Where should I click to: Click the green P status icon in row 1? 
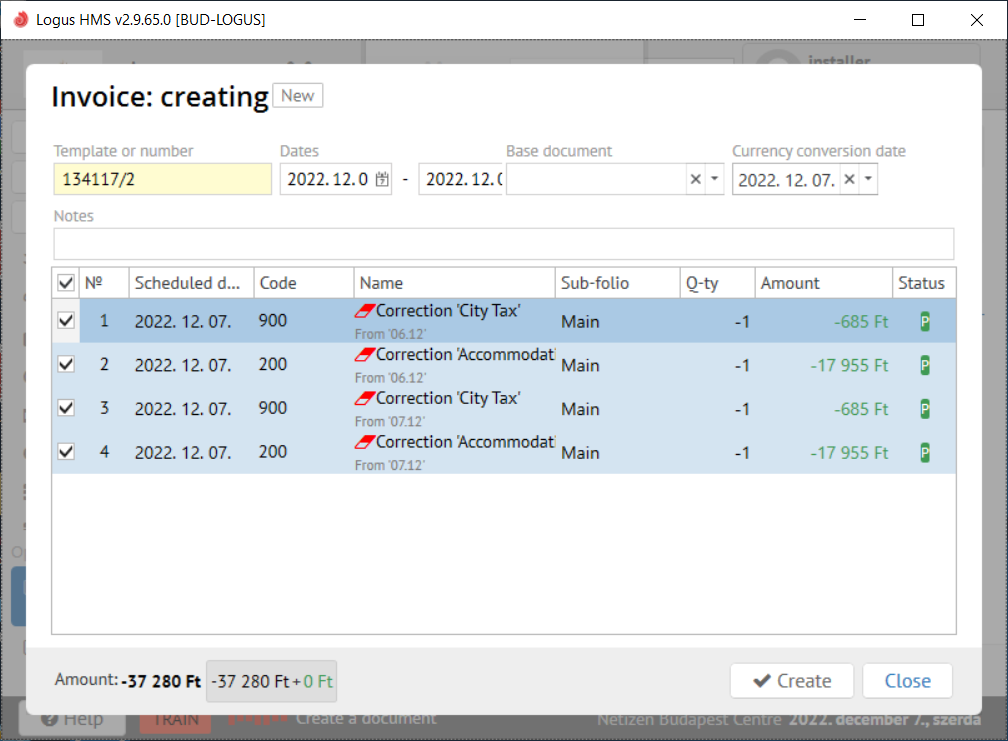tap(925, 322)
